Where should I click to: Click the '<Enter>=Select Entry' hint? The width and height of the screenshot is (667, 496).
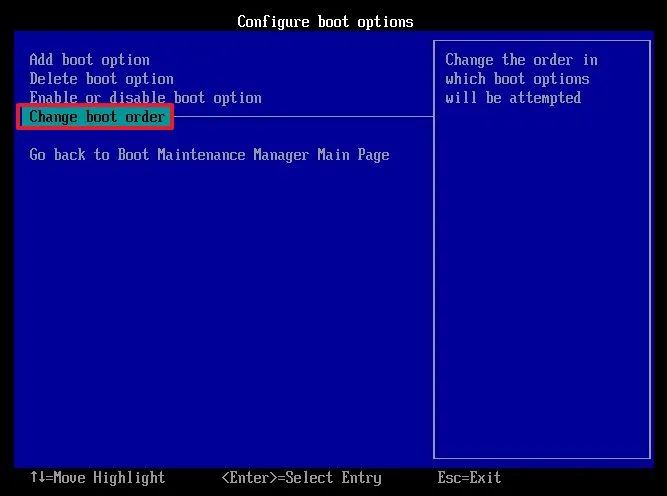click(302, 478)
